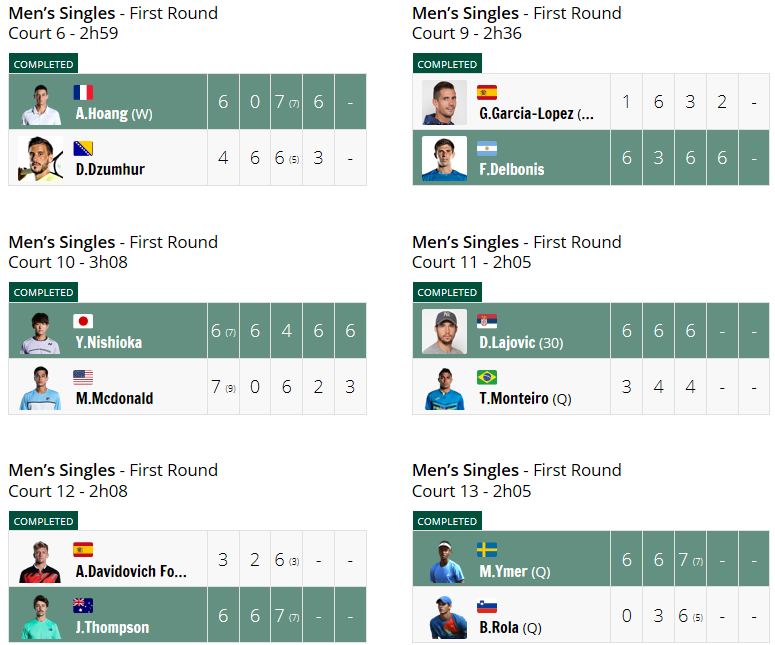
Task: Click the Court 10 match title heading
Action: pyautogui.click(x=113, y=252)
